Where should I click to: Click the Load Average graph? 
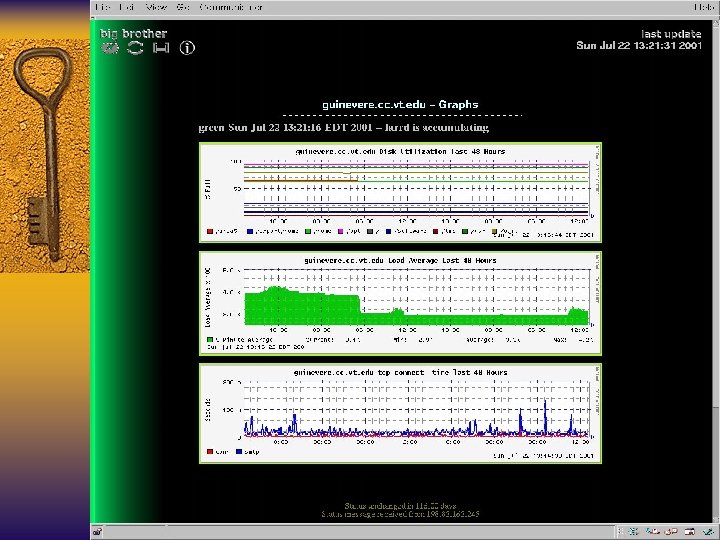tap(400, 302)
